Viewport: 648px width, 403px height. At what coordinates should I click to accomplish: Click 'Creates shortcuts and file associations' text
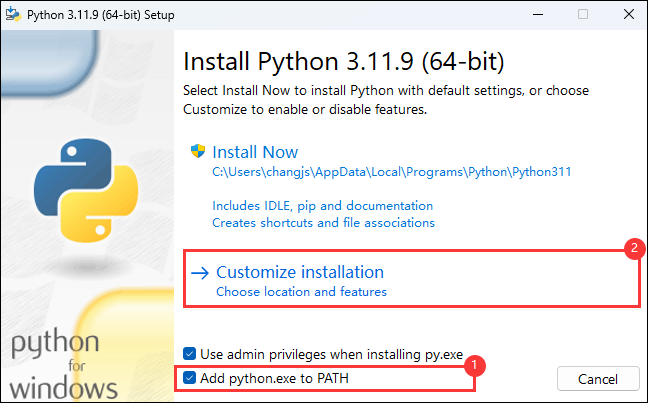tap(323, 223)
